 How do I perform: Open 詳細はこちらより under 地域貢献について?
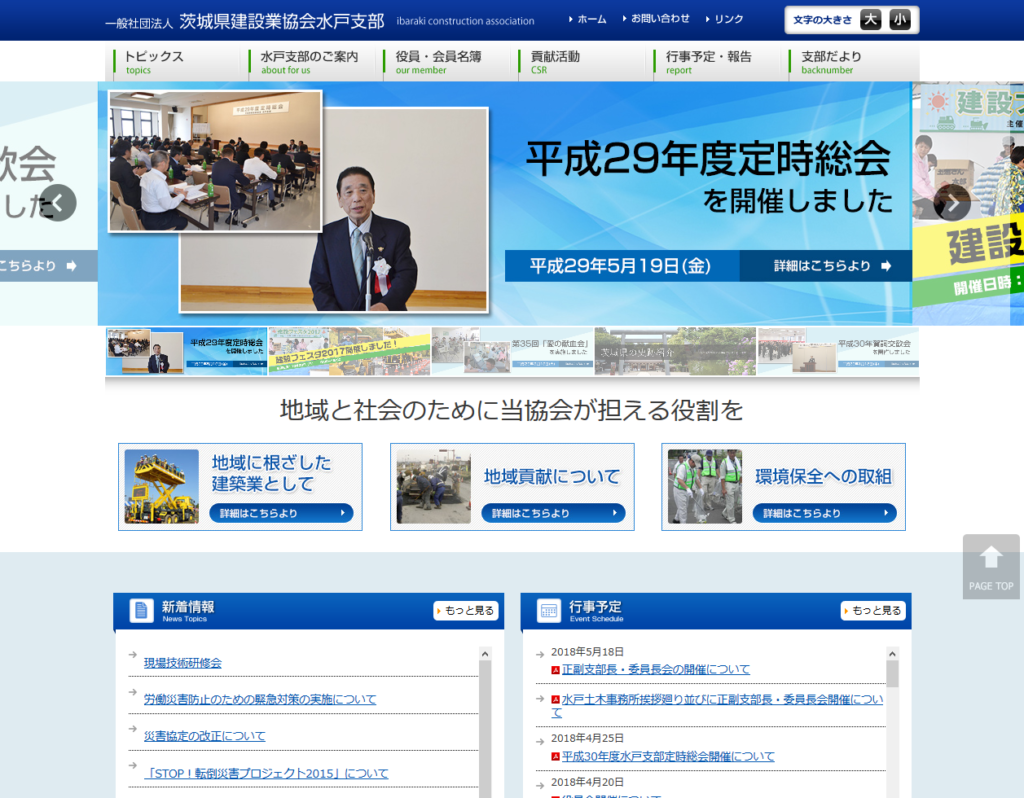[553, 513]
